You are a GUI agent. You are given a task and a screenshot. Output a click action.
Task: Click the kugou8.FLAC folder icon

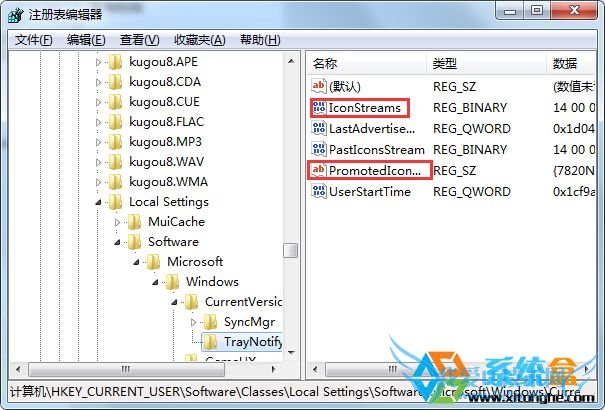(115, 122)
